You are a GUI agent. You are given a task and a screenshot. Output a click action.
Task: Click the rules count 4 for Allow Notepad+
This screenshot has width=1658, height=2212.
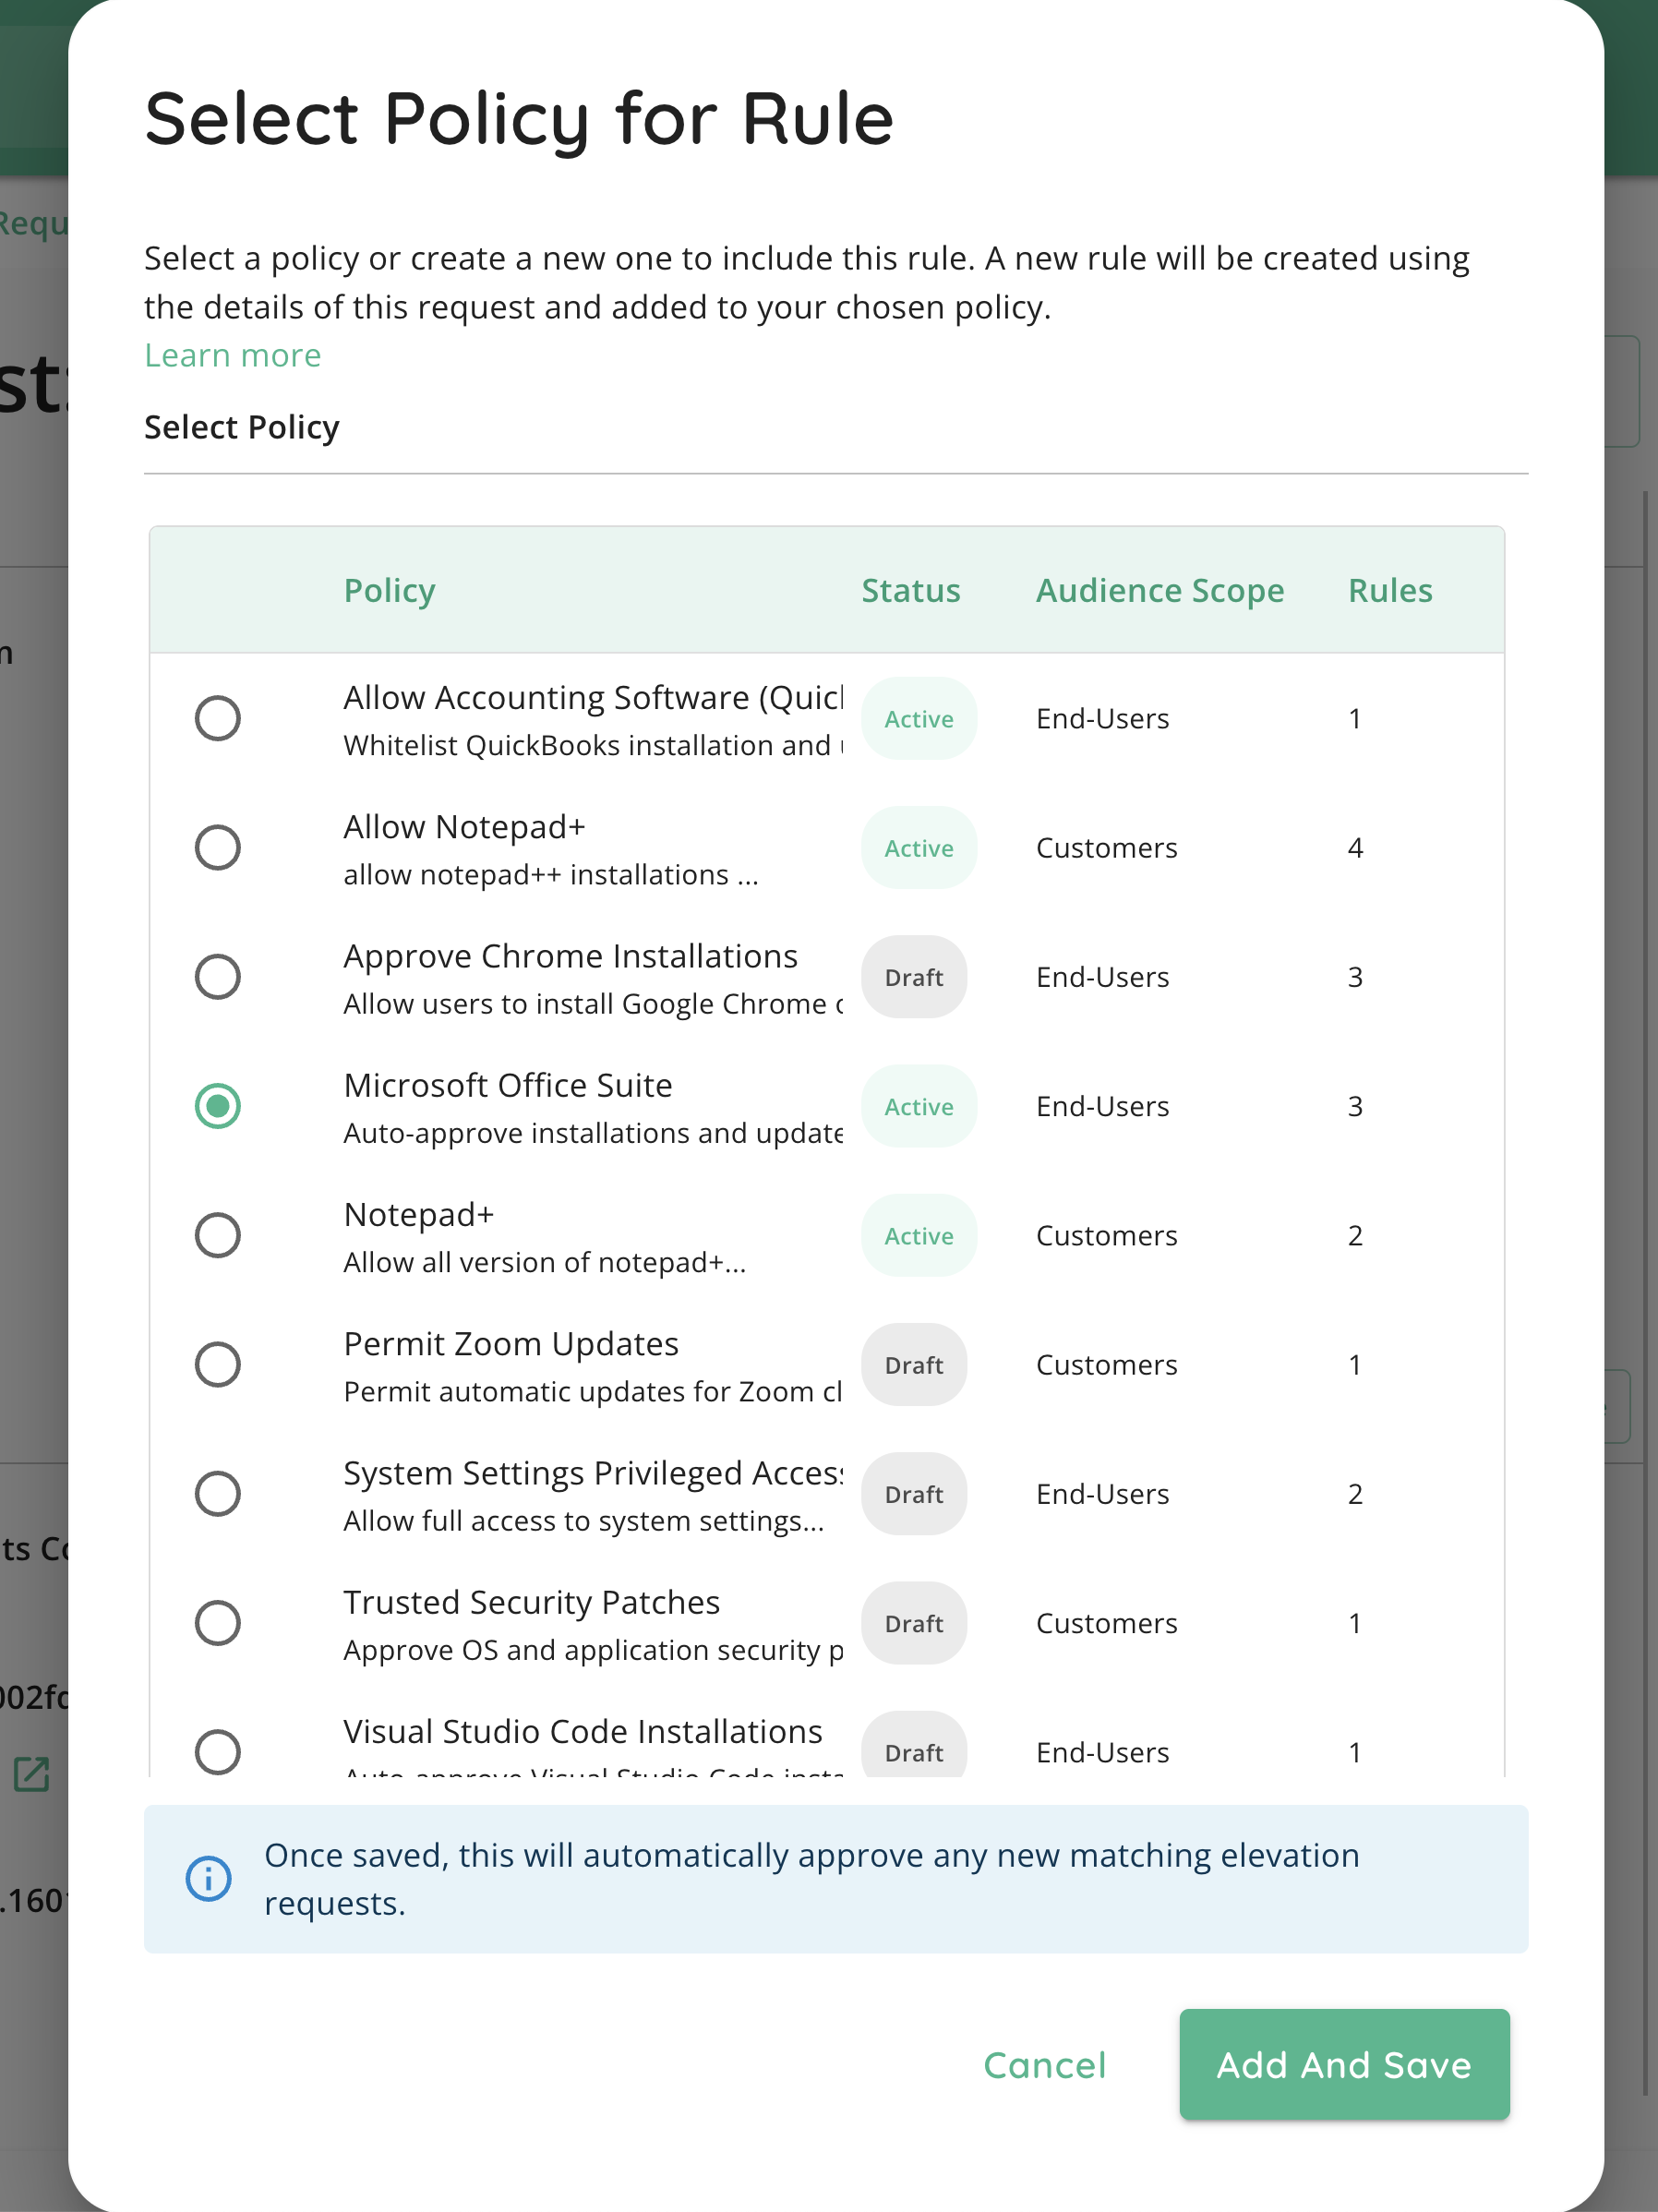click(1355, 848)
